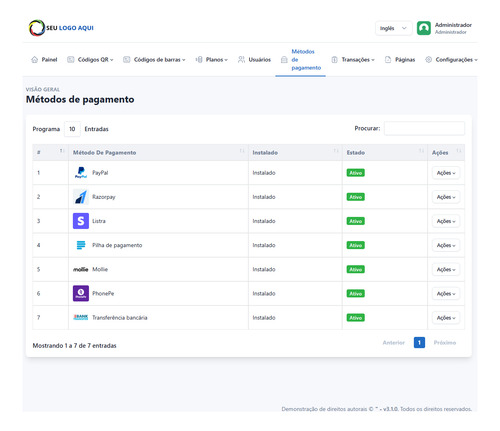Click the Transferência bancária name

[x=120, y=318]
